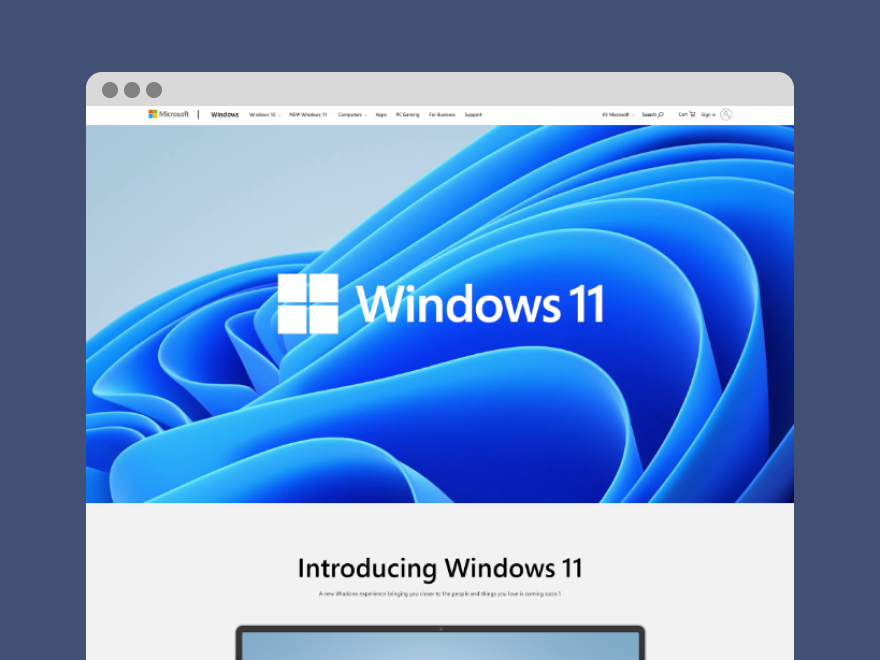Select PC Gaming in the navigation bar
Image resolution: width=880 pixels, height=660 pixels.
click(407, 114)
